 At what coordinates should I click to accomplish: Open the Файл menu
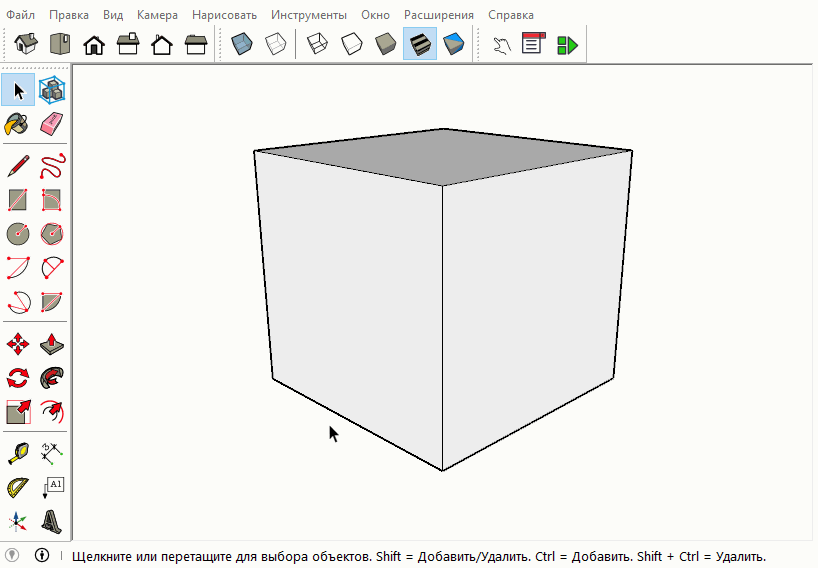20,15
